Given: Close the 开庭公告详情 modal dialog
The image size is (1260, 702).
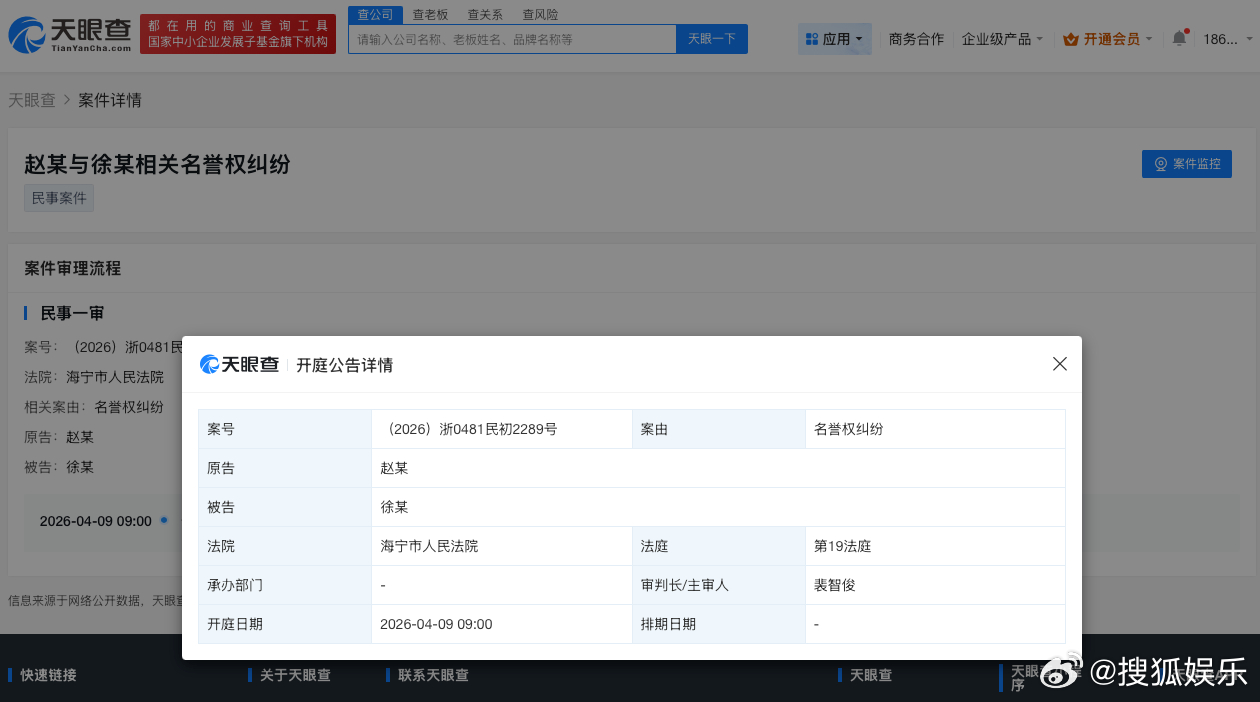Looking at the screenshot, I should (x=1059, y=364).
